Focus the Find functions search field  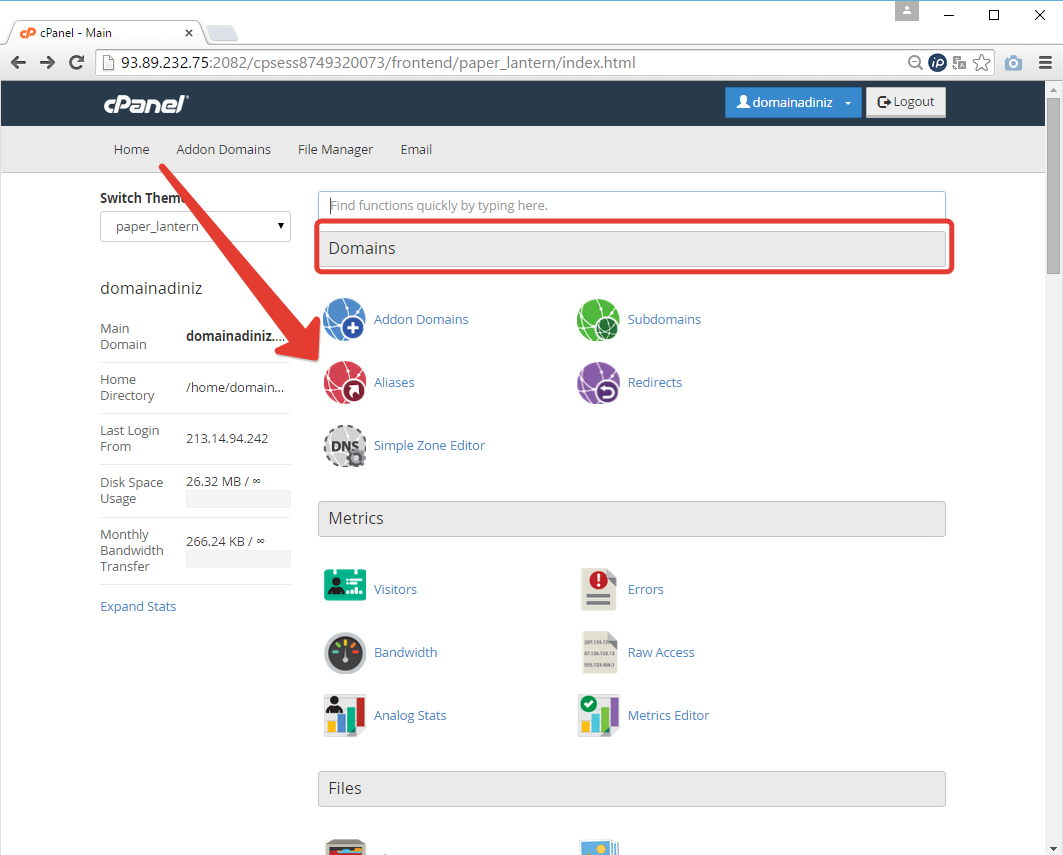(x=631, y=205)
